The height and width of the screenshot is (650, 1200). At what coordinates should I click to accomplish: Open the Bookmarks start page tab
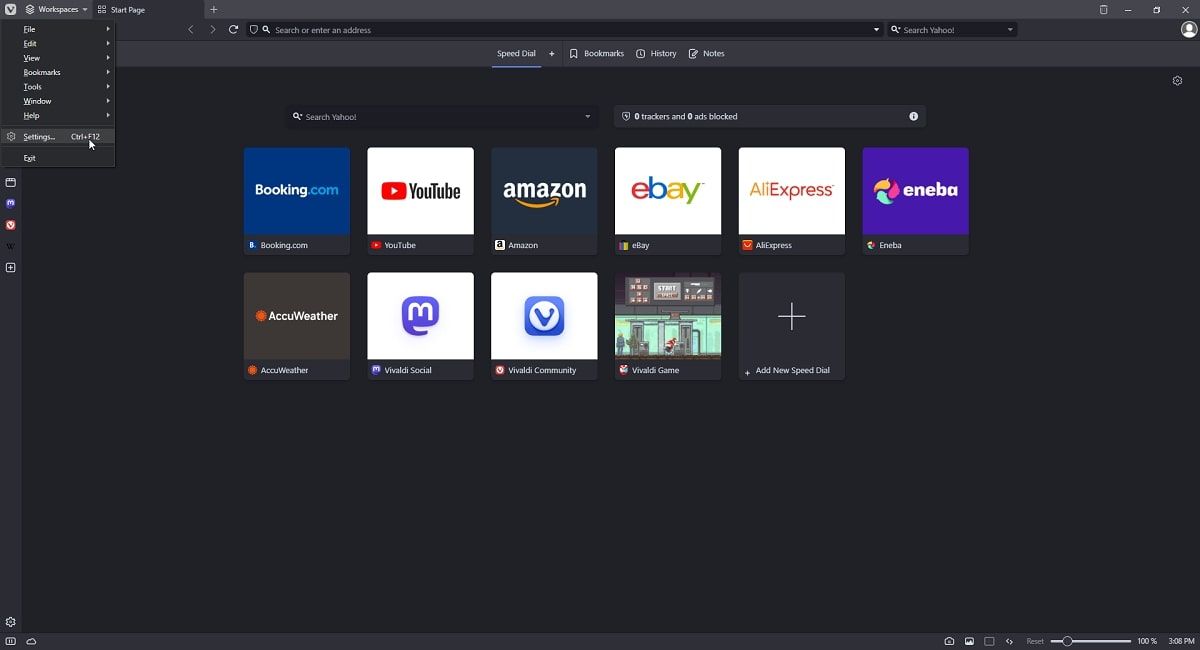pyautogui.click(x=597, y=53)
